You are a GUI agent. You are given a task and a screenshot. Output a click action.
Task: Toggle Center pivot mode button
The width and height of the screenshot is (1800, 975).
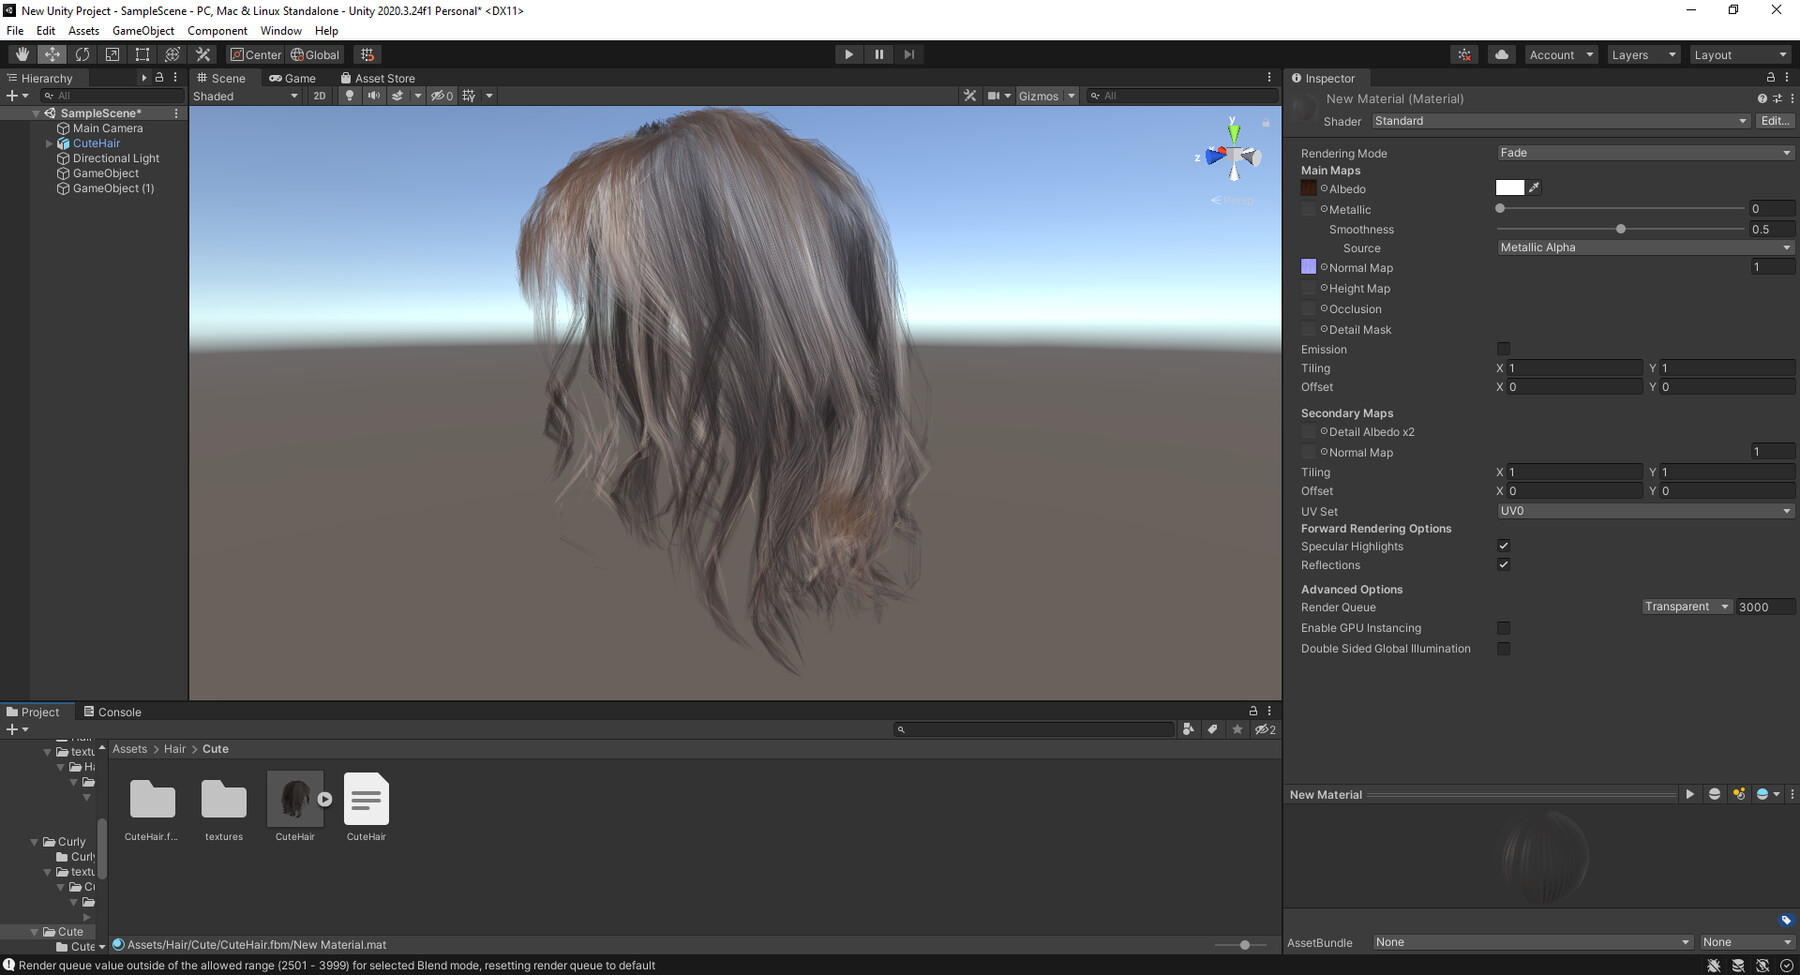(x=256, y=55)
